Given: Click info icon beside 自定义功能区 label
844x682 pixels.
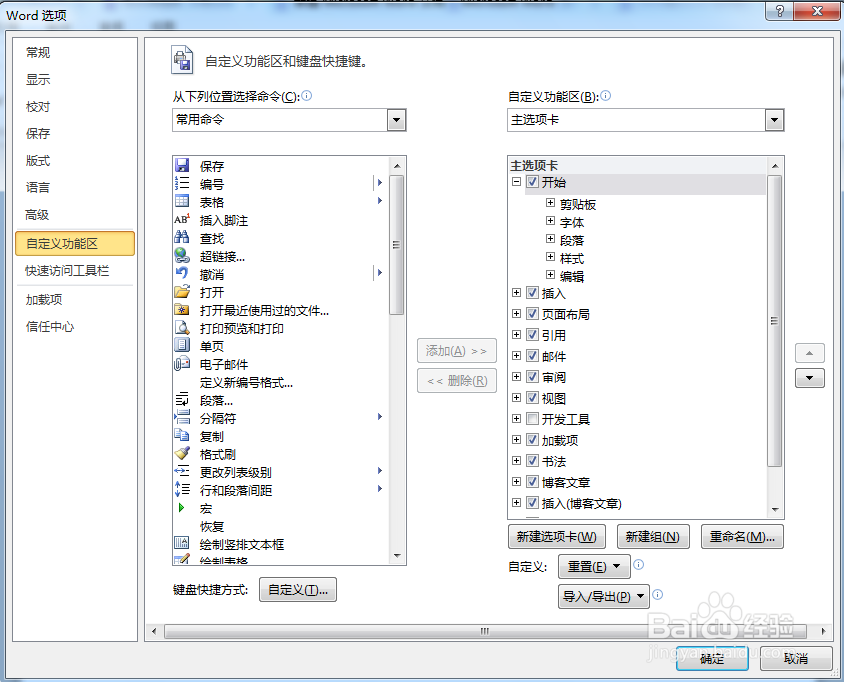Looking at the screenshot, I should [x=606, y=96].
